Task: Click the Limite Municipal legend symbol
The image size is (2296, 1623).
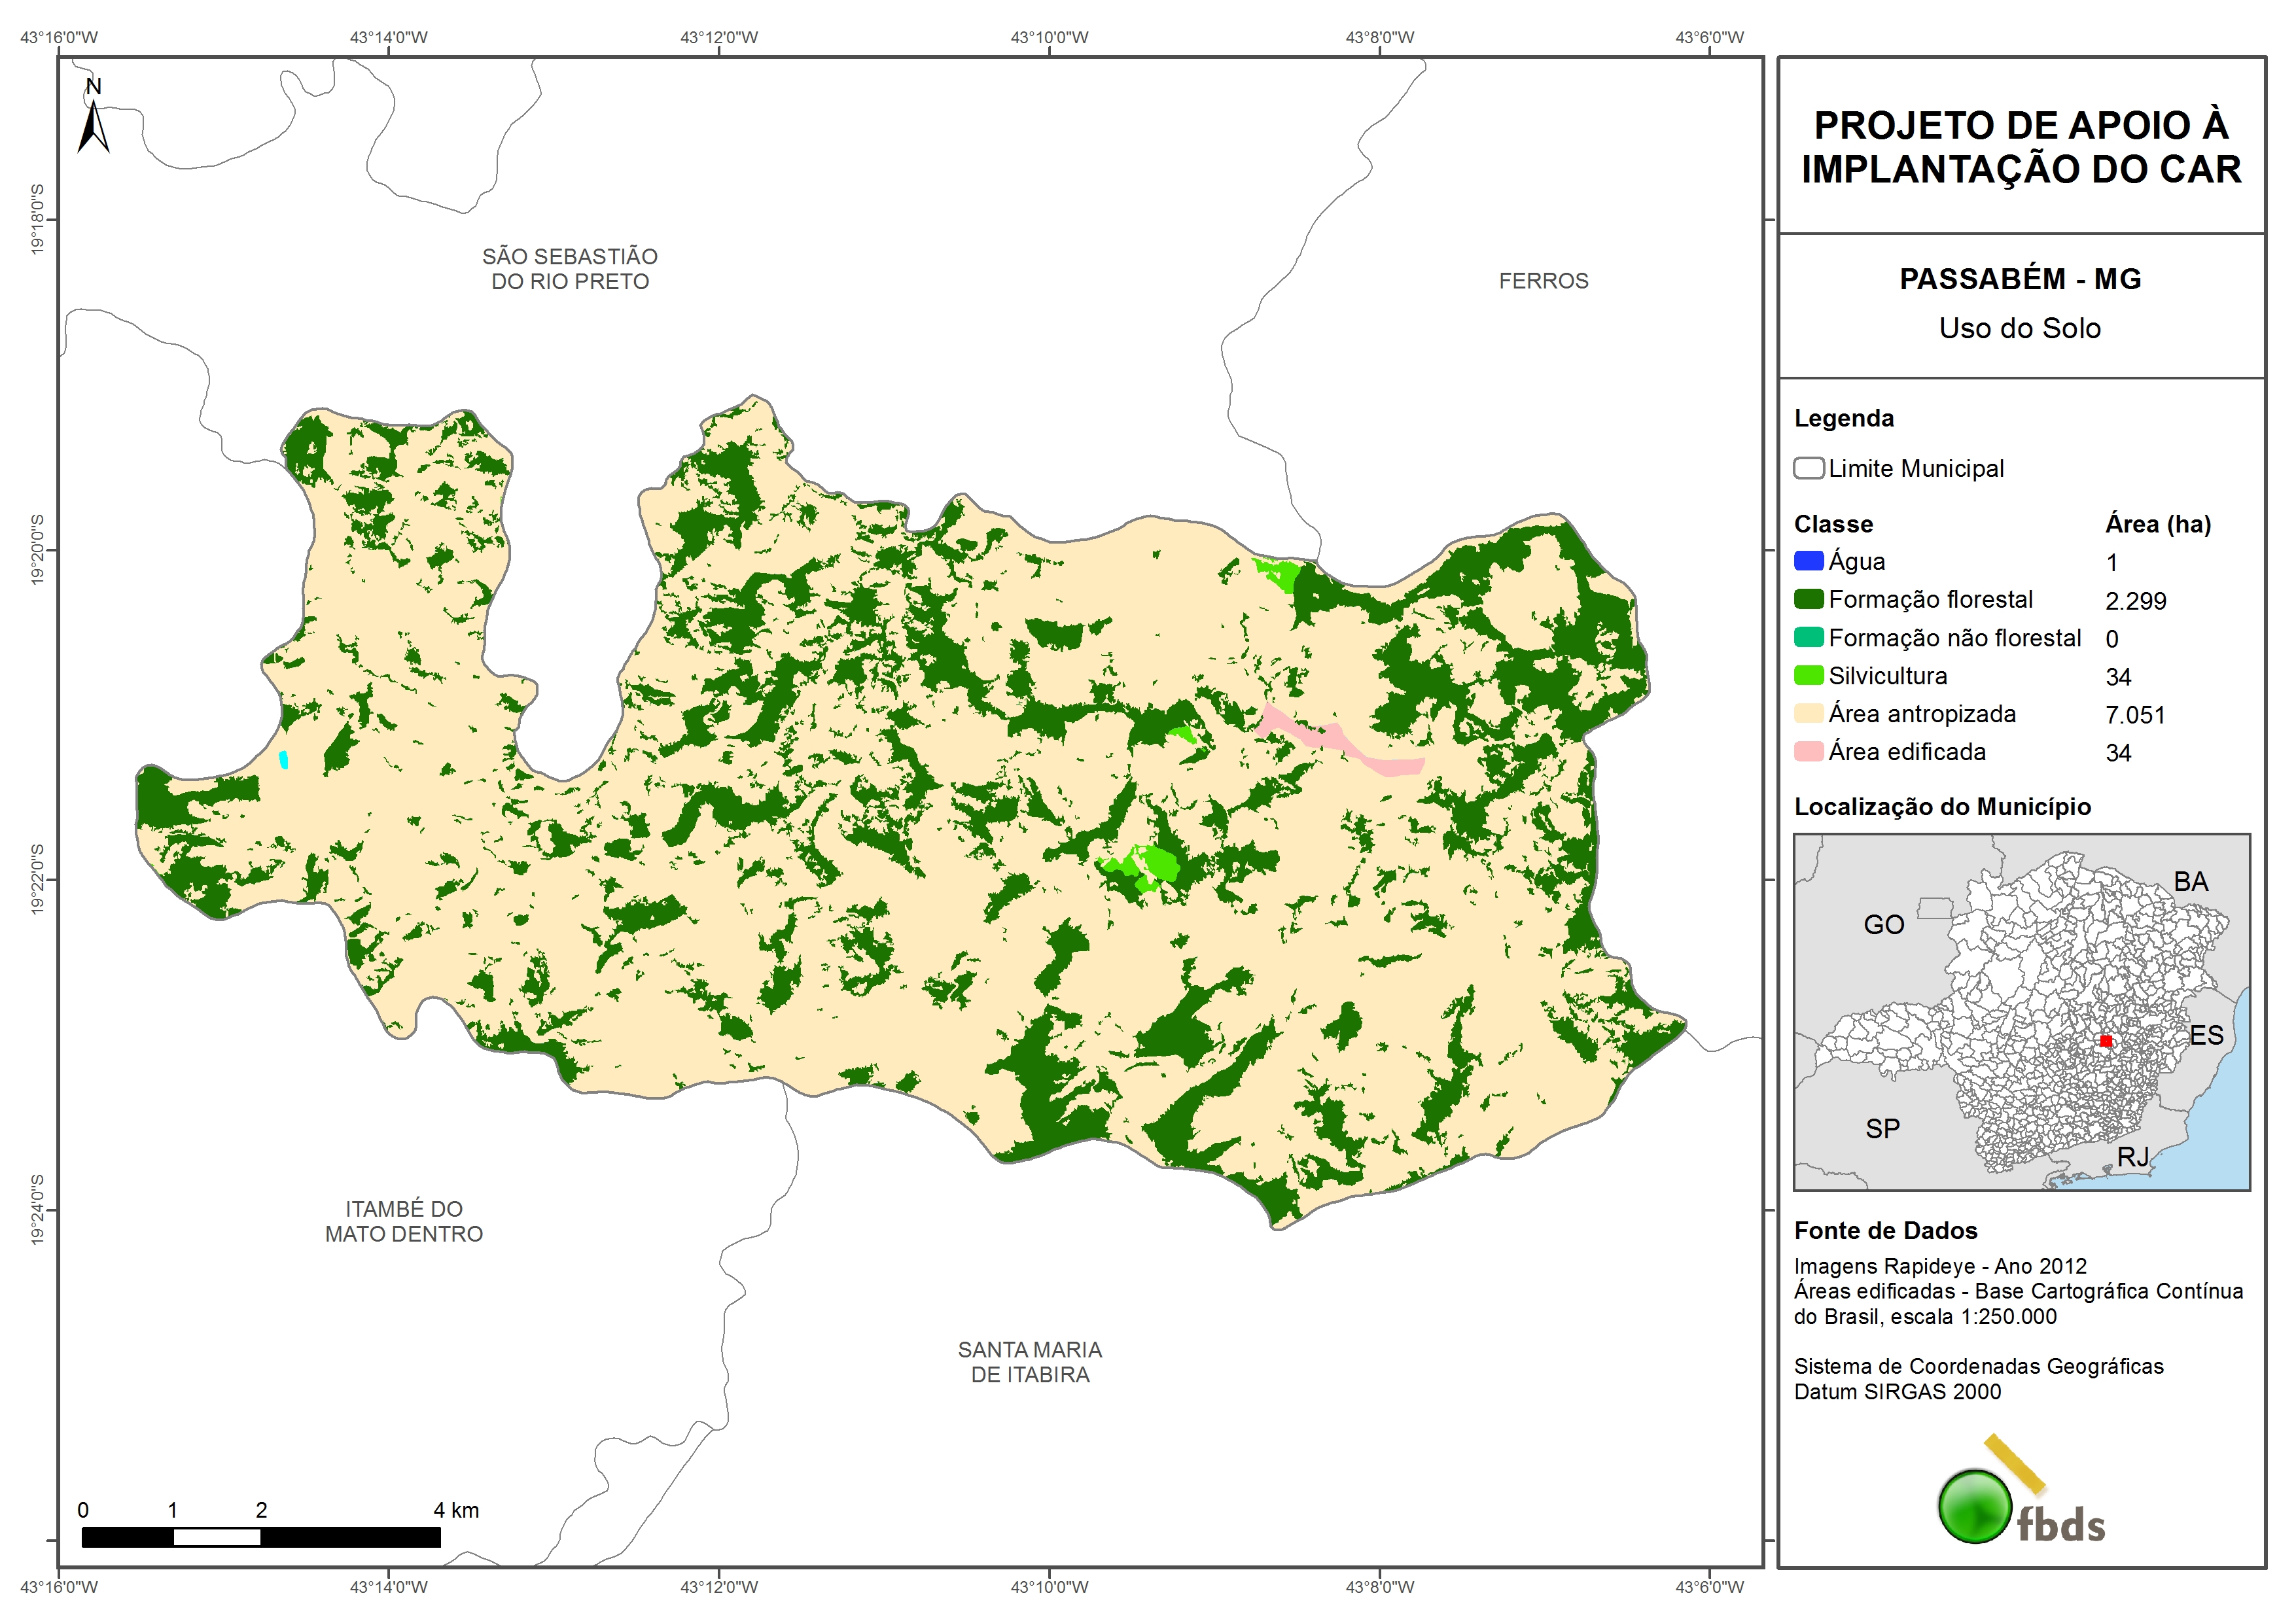Action: pos(1808,468)
